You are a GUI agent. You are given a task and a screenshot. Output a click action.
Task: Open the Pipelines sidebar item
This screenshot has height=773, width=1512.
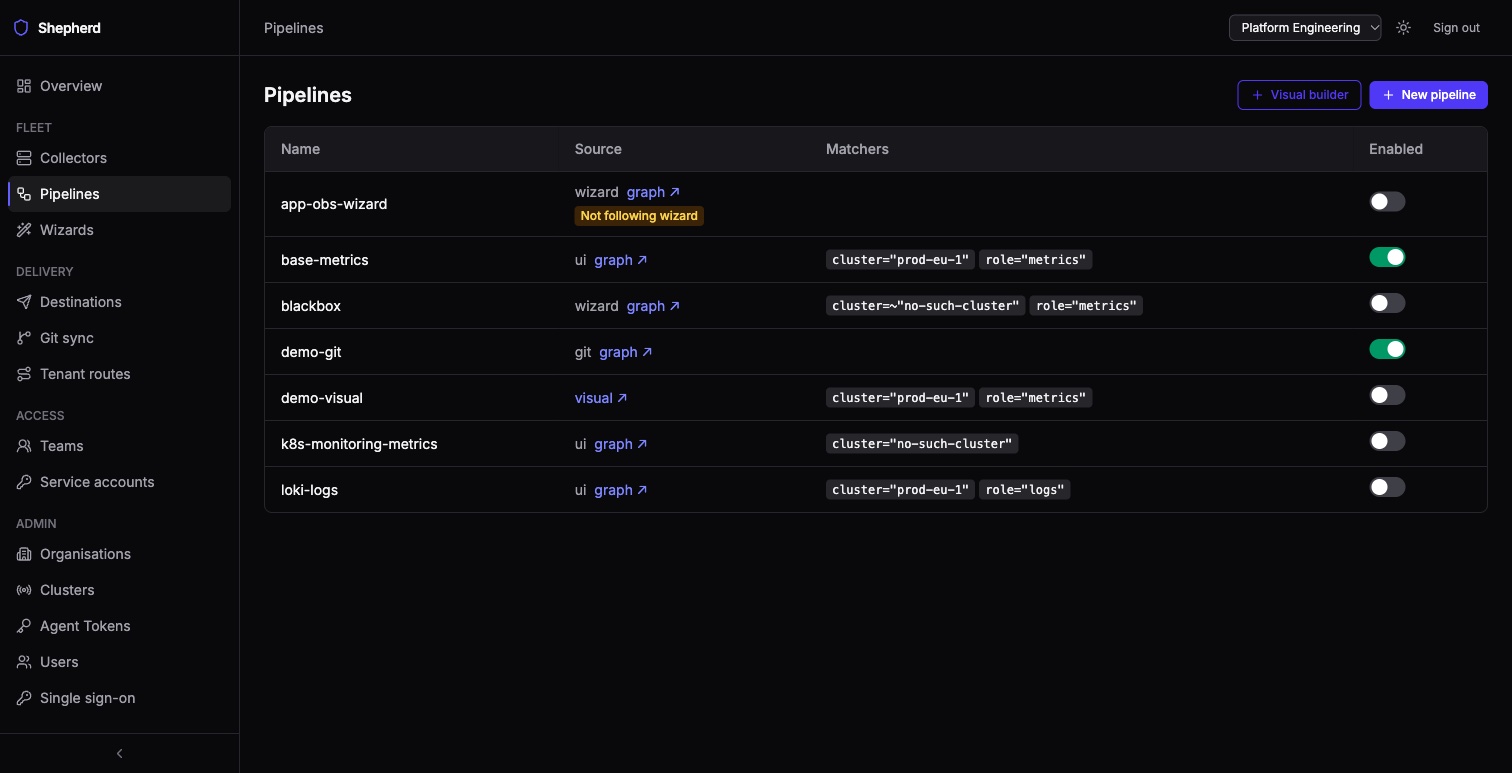[119, 194]
